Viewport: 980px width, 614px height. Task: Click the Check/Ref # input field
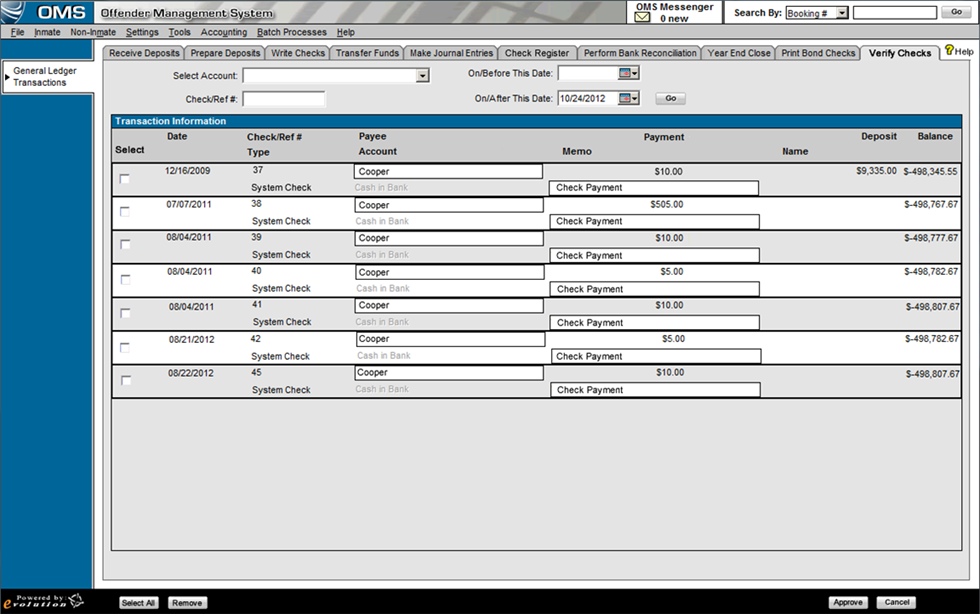284,99
